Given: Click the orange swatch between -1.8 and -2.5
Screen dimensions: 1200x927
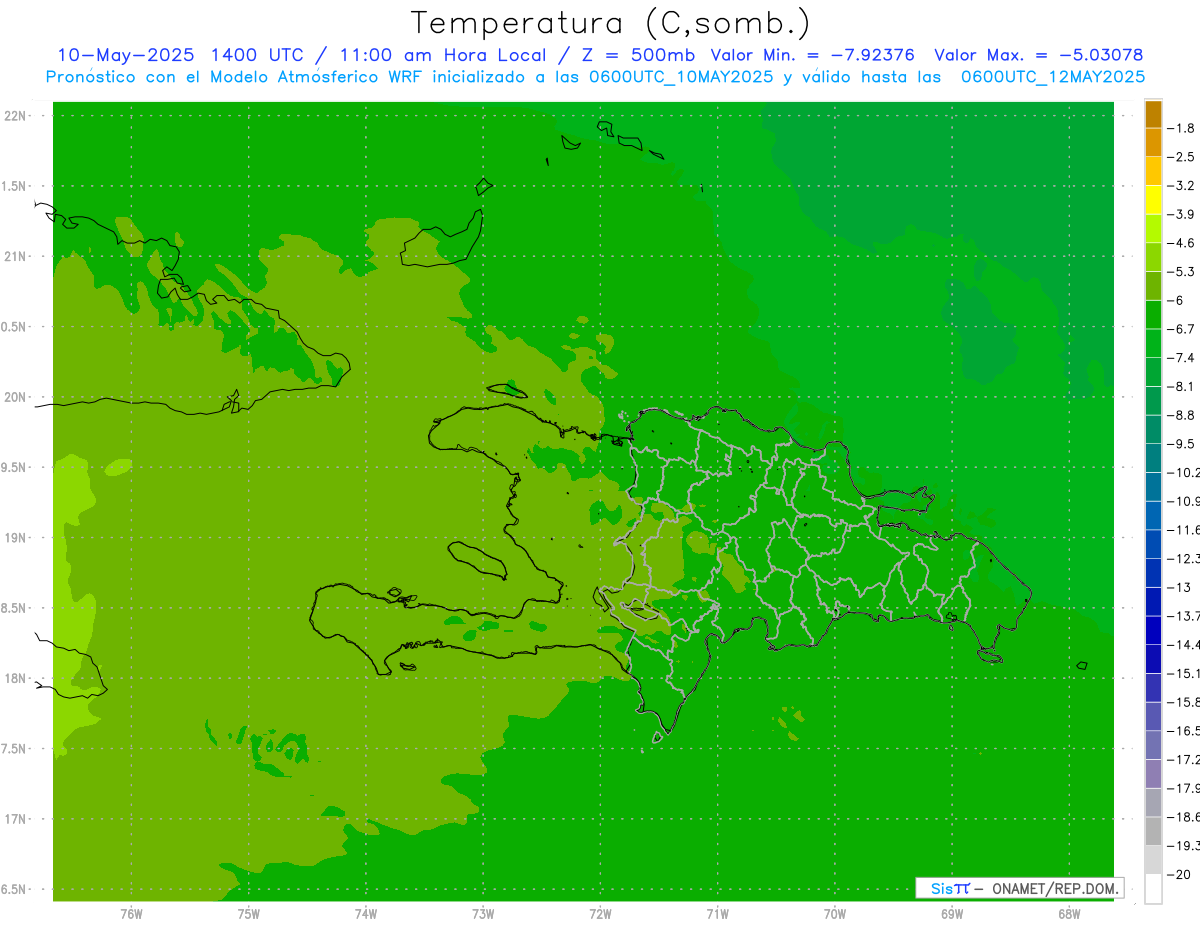Looking at the screenshot, I should coord(1153,142).
